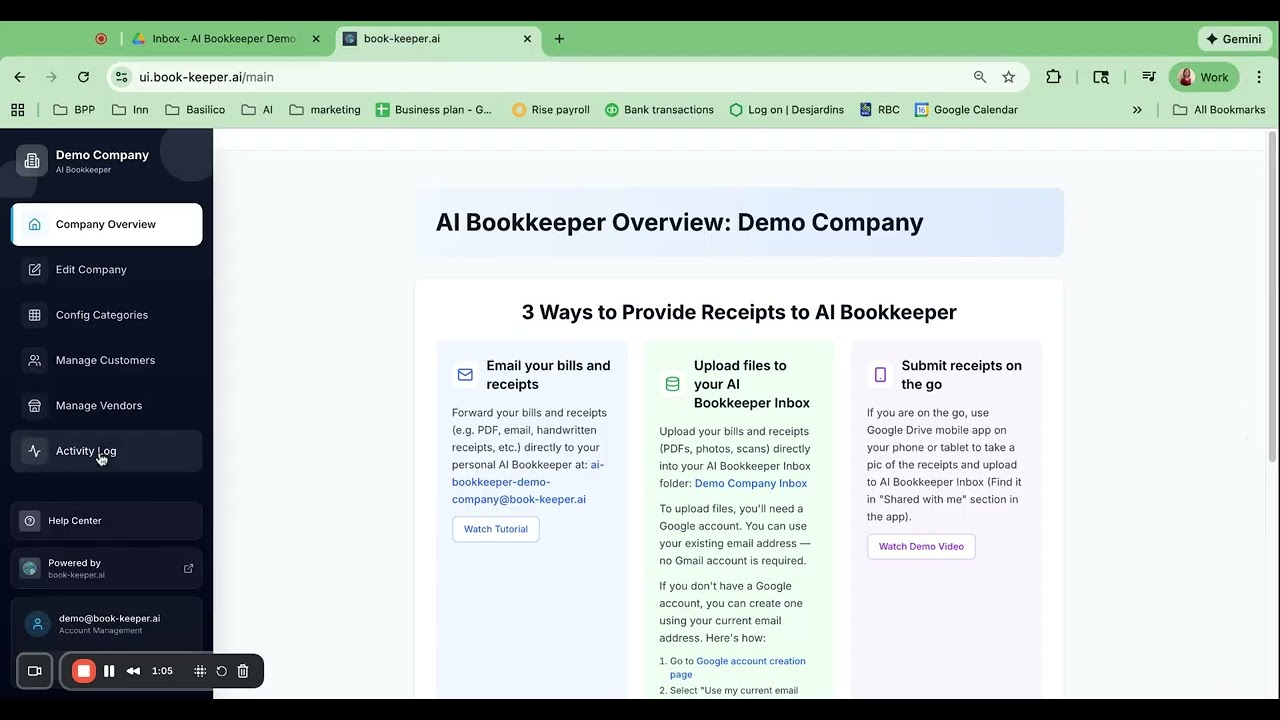The image size is (1280, 720).
Task: Reload the current page
Action: click(x=83, y=77)
